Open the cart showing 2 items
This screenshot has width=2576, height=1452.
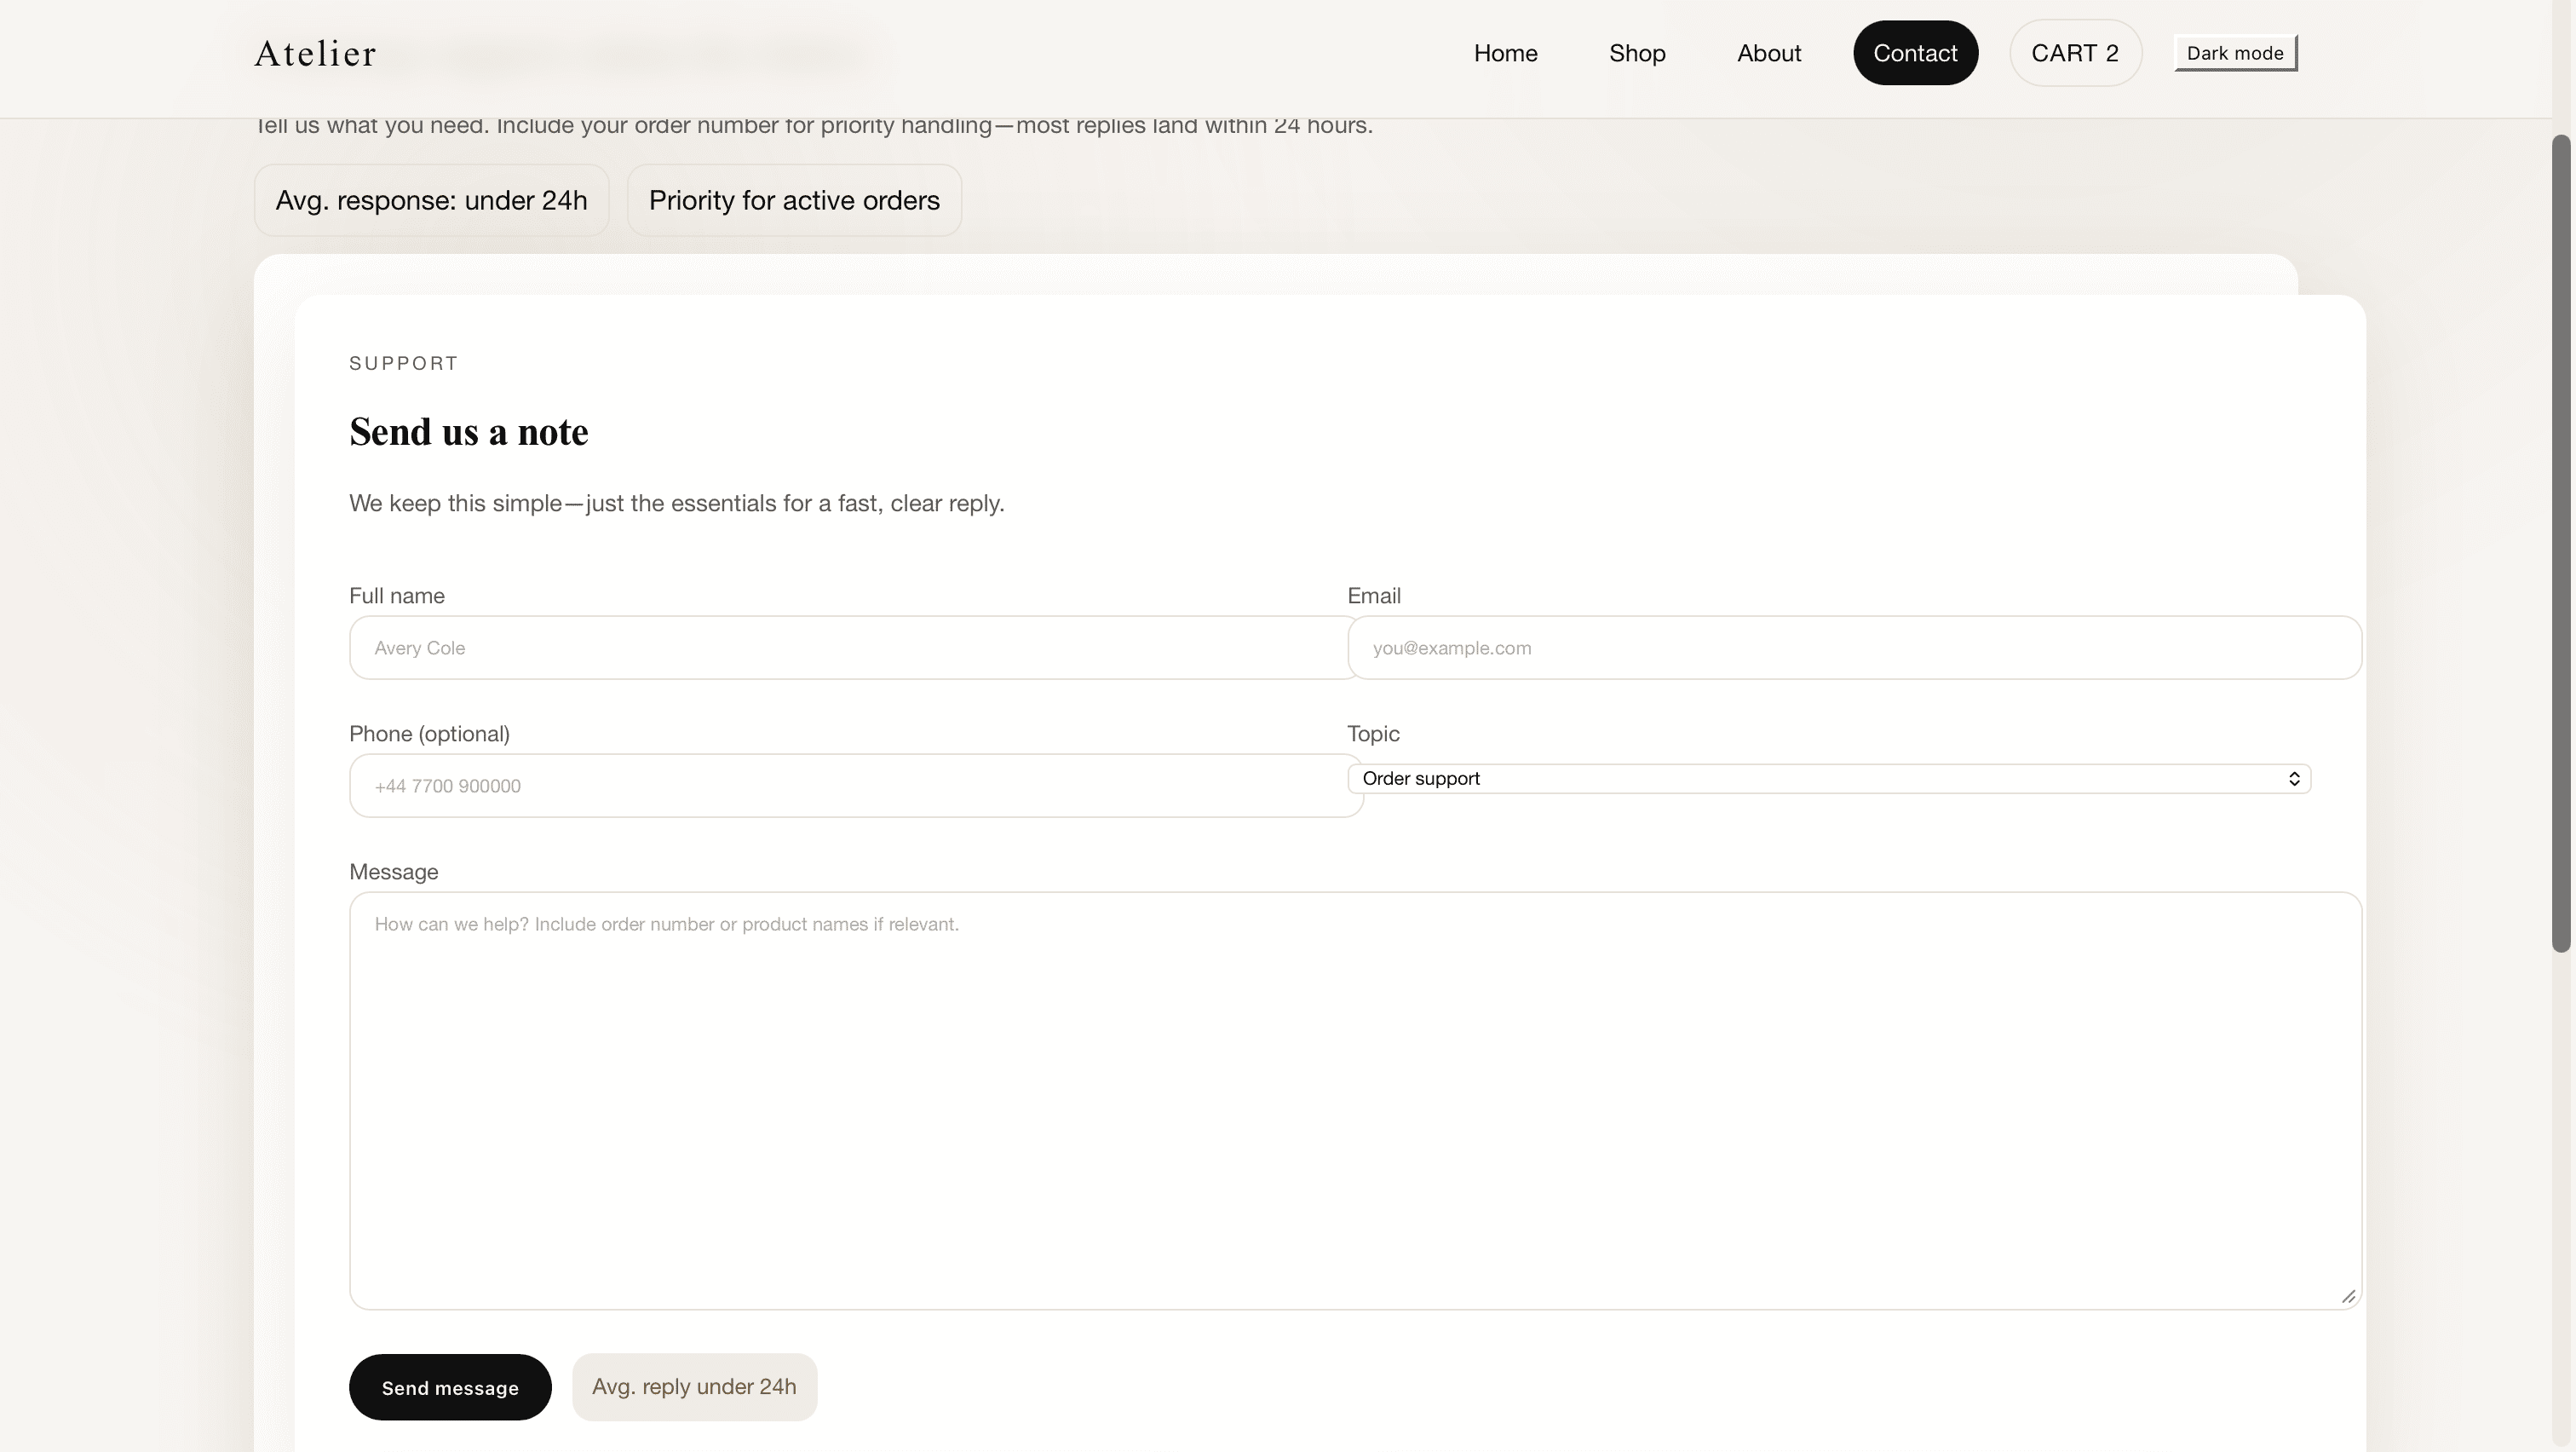click(x=2075, y=53)
